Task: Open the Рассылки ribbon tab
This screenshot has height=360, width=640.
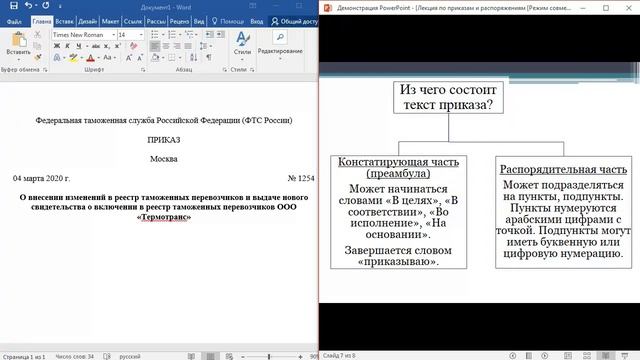Action: click(156, 22)
